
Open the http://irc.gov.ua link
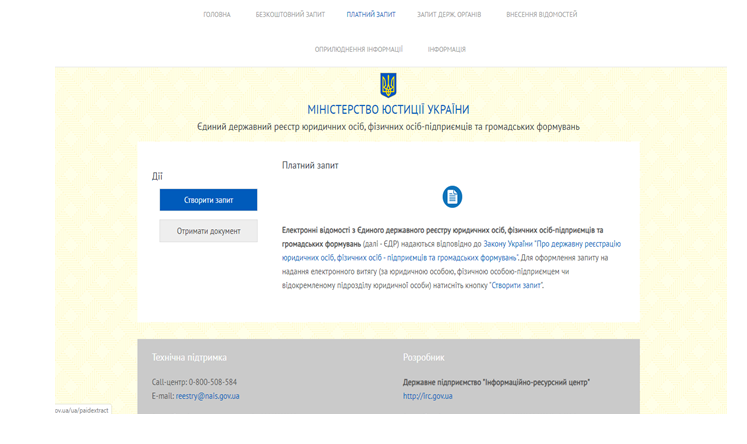click(428, 396)
